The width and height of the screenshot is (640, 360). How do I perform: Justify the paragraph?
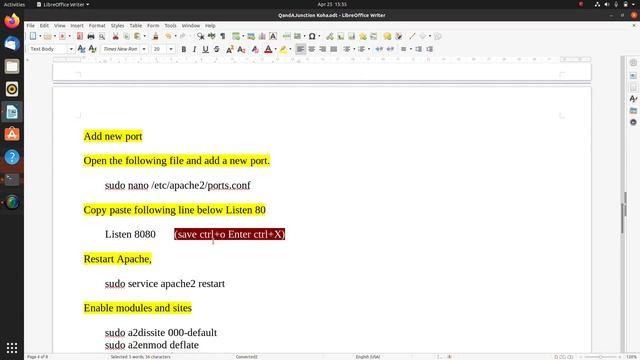tap(333, 49)
